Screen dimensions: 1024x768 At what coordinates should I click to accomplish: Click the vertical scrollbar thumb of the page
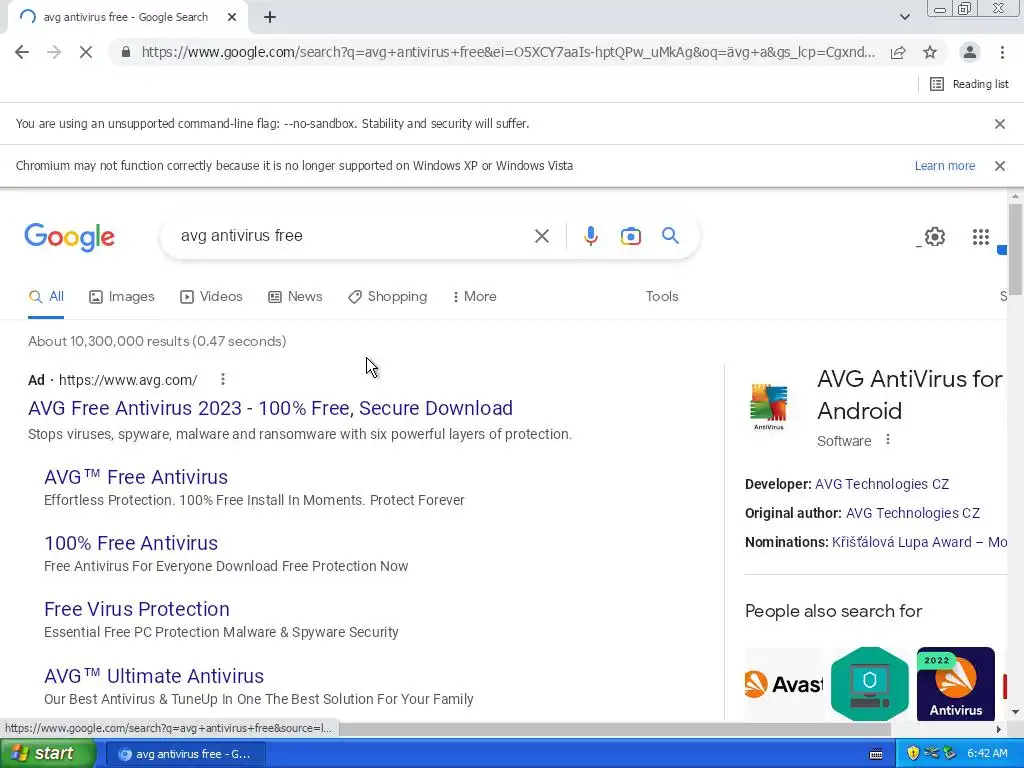pyautogui.click(x=1015, y=249)
